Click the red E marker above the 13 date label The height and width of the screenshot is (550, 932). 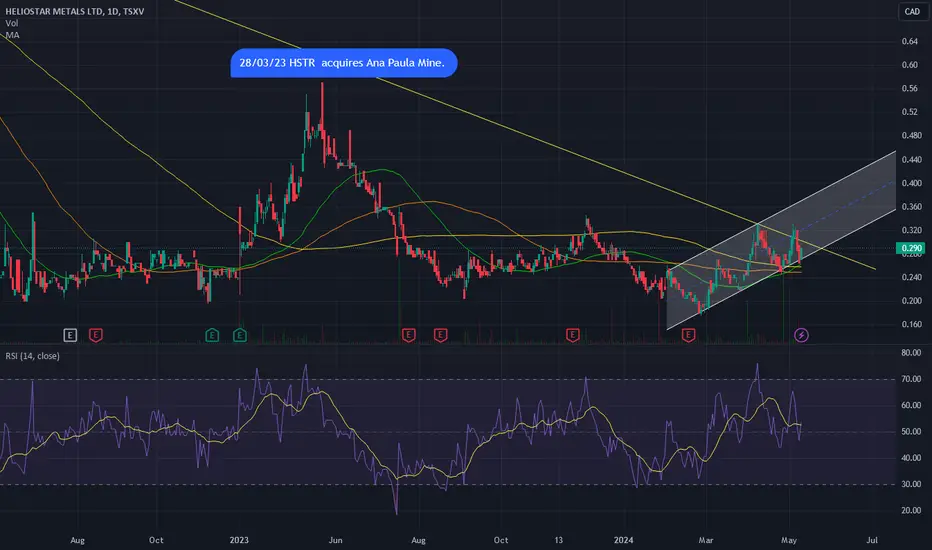click(x=572, y=335)
